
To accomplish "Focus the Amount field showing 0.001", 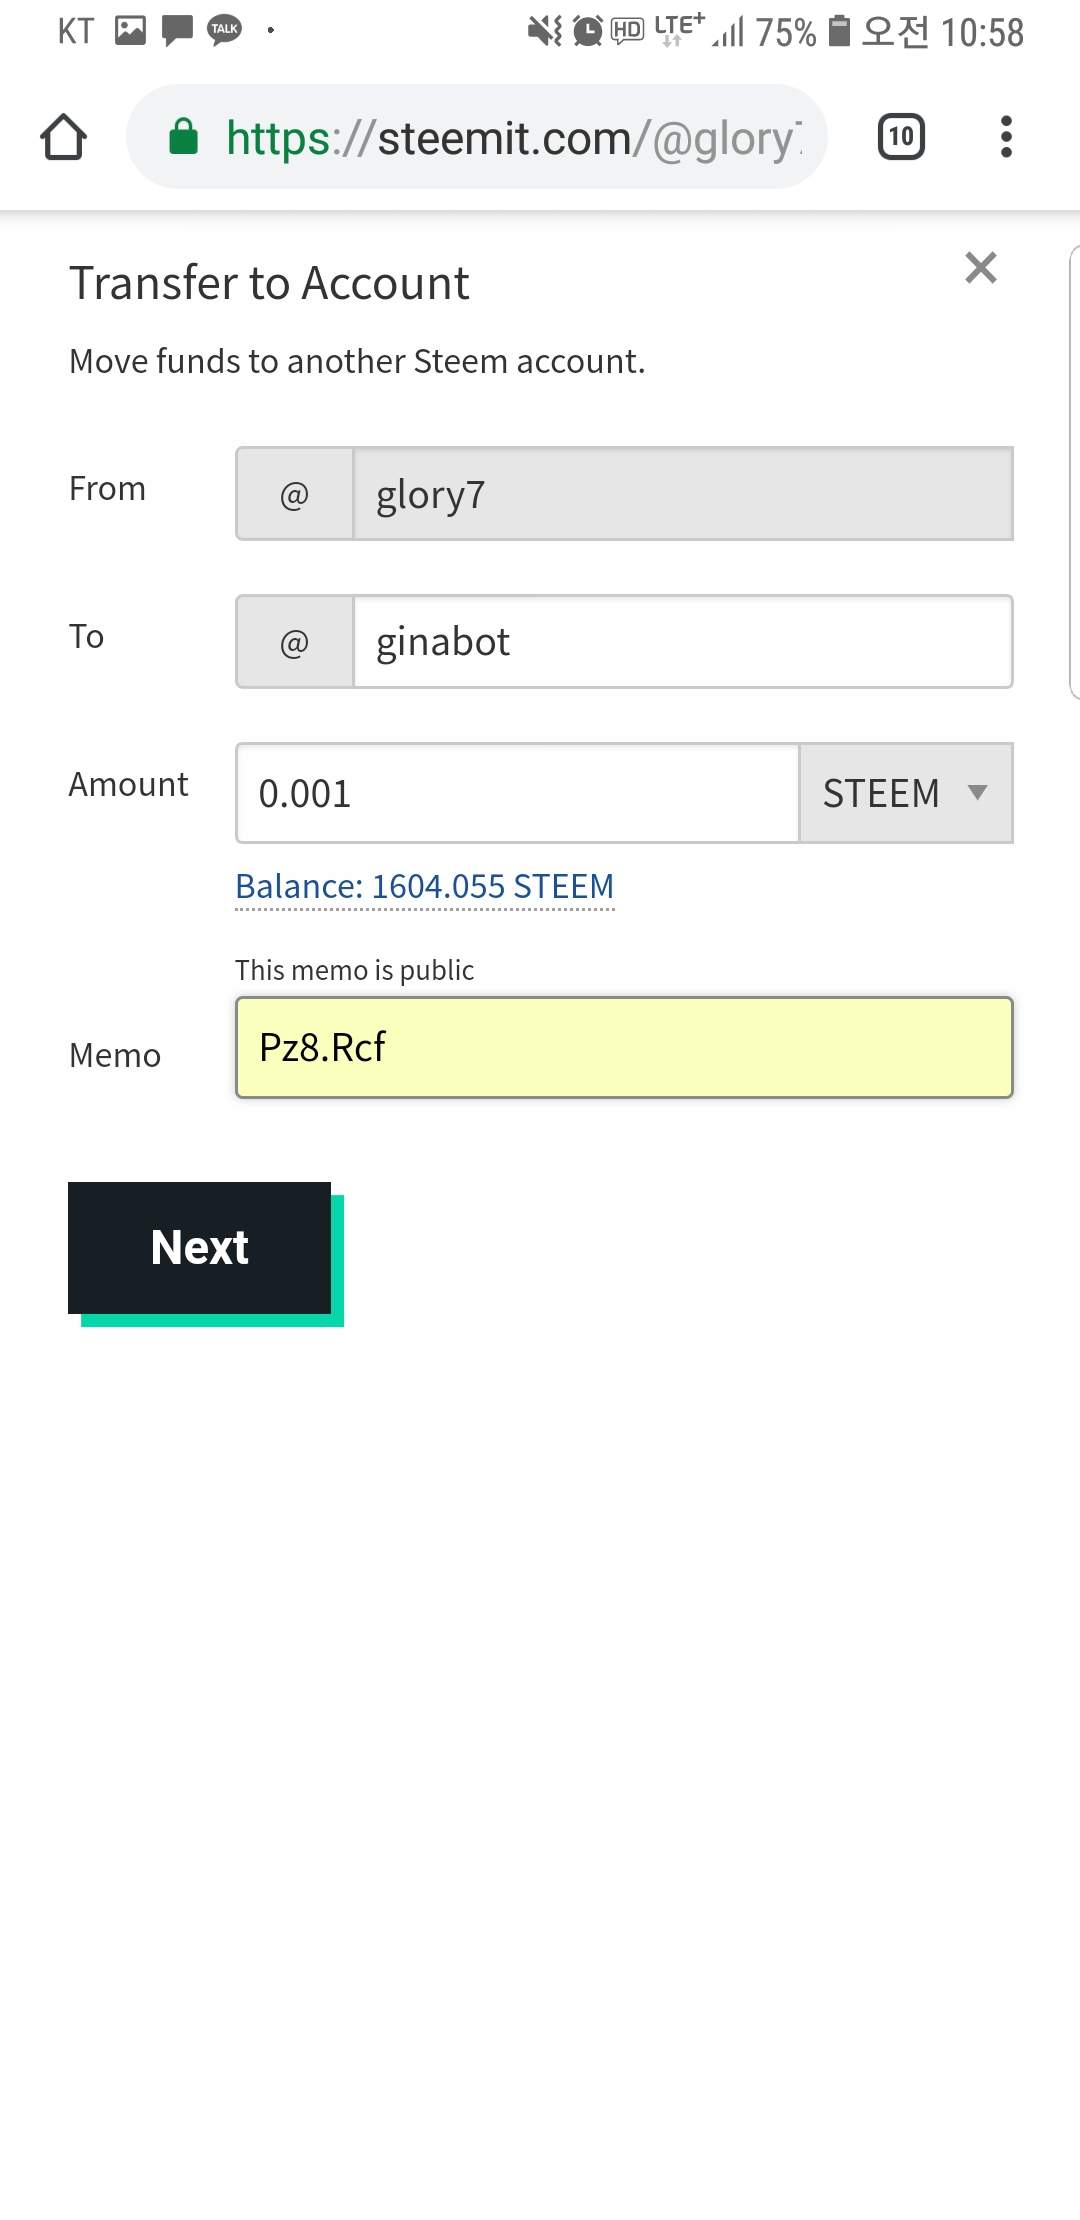I will [x=517, y=793].
